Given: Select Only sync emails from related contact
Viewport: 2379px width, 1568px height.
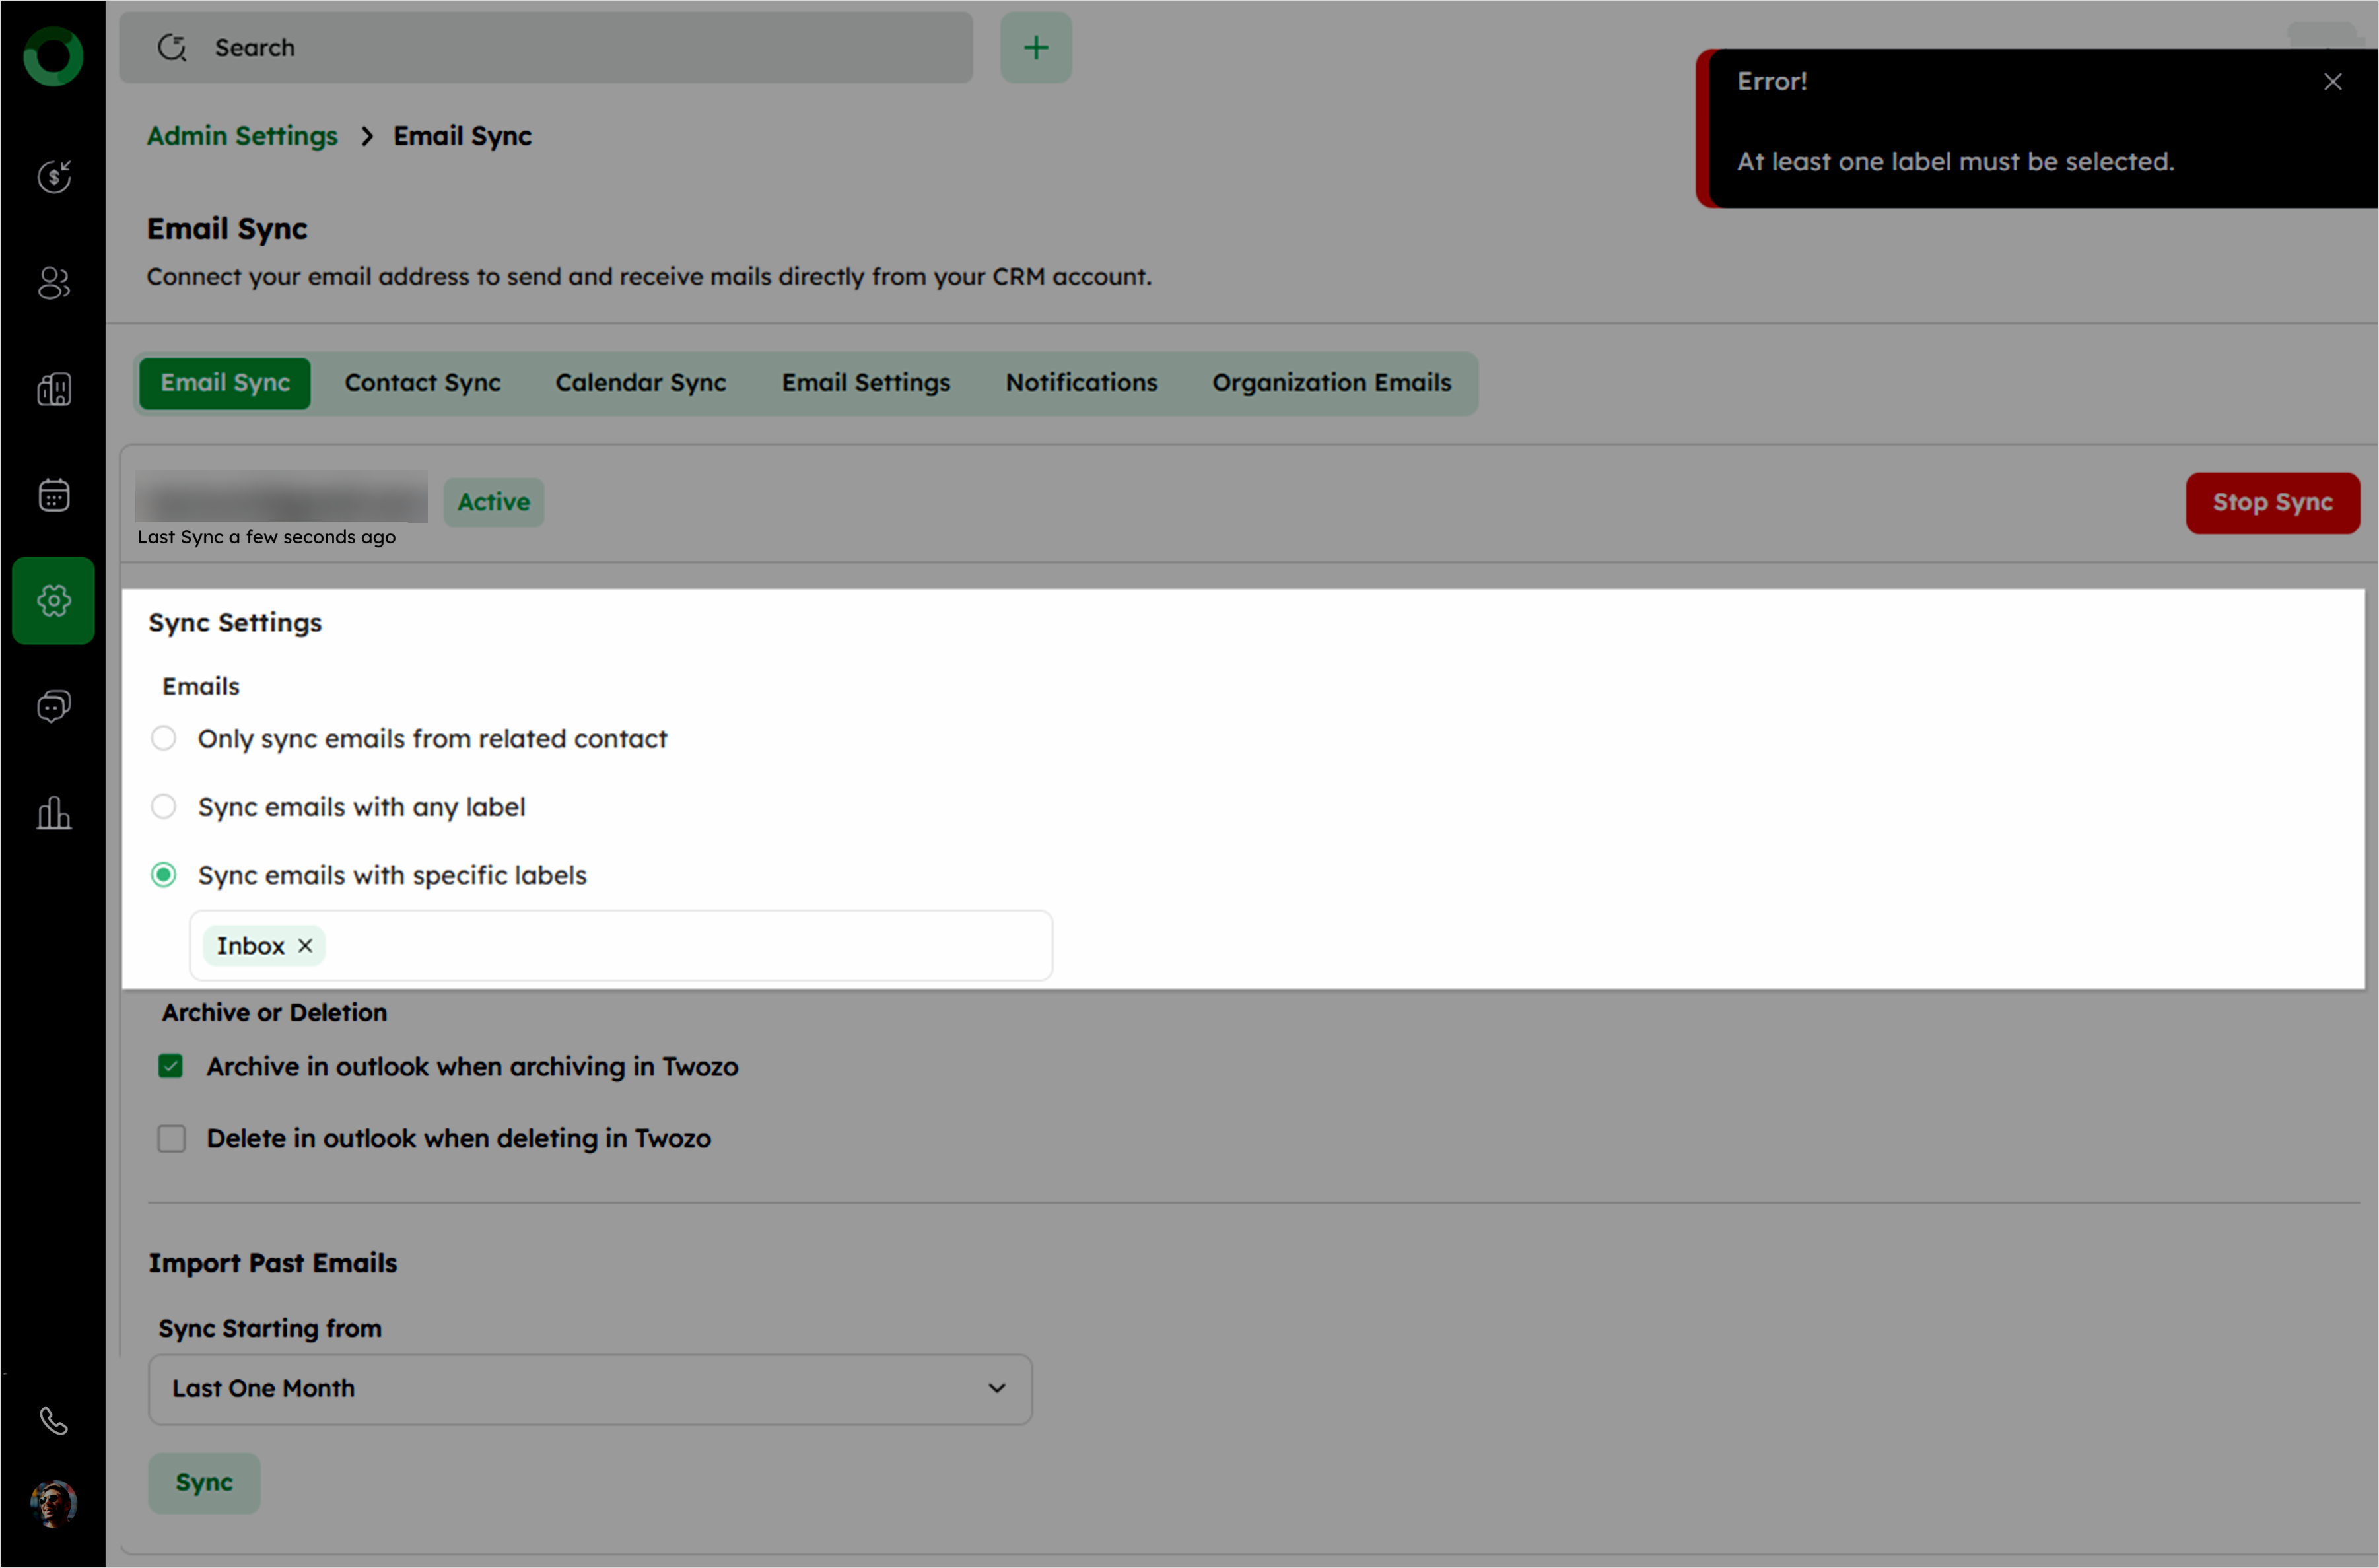Looking at the screenshot, I should pyautogui.click(x=163, y=738).
